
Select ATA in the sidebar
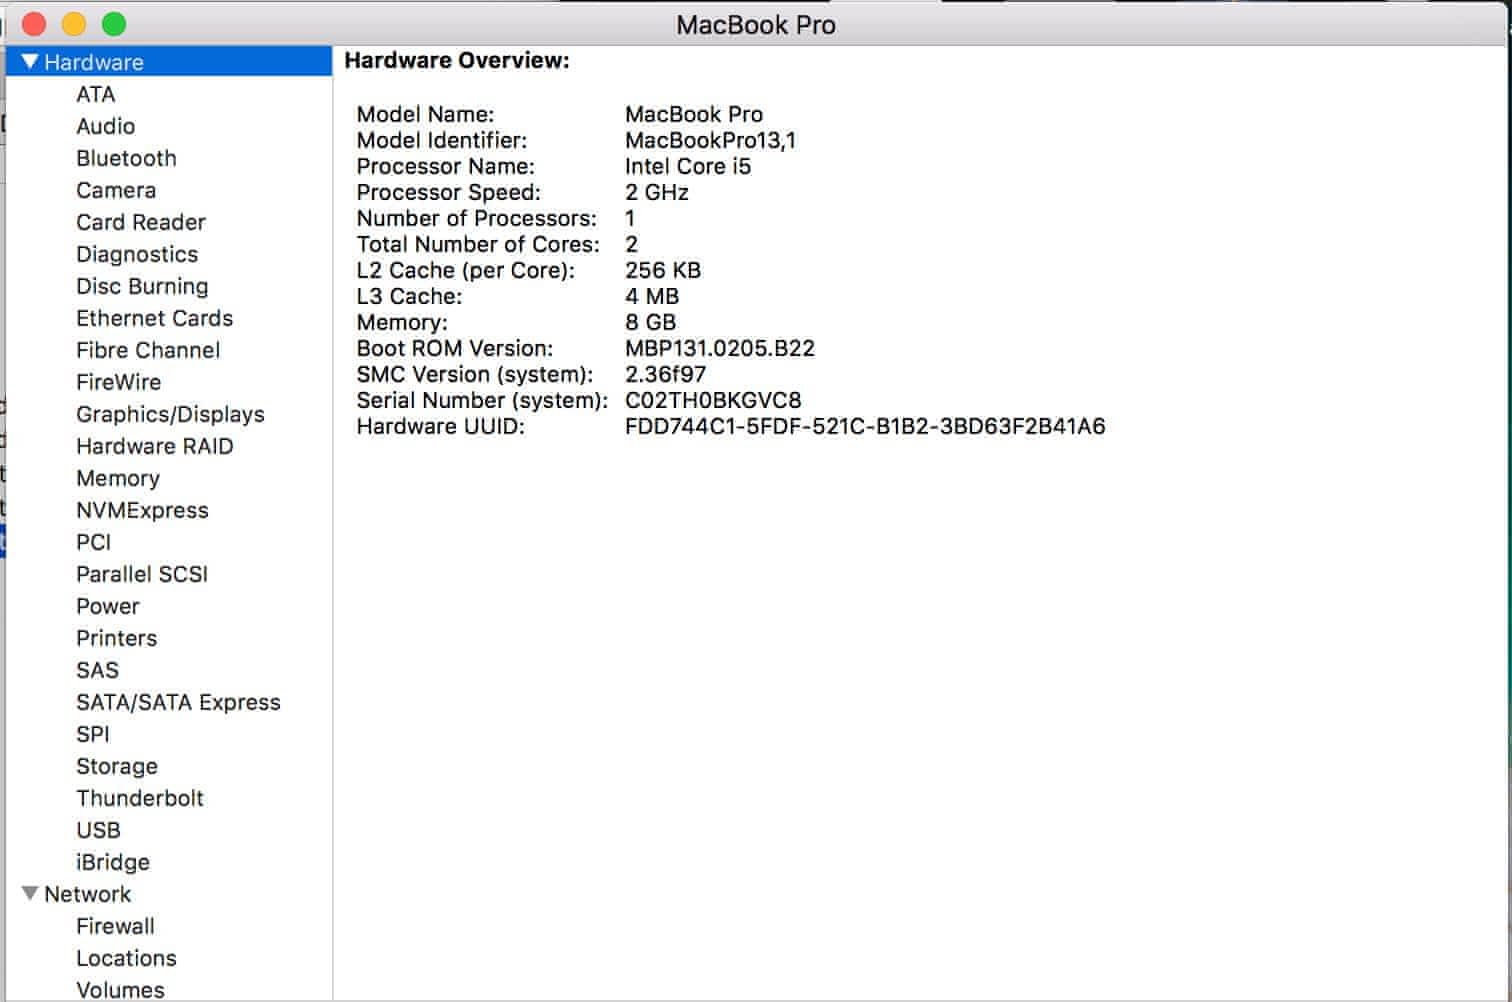click(x=96, y=94)
